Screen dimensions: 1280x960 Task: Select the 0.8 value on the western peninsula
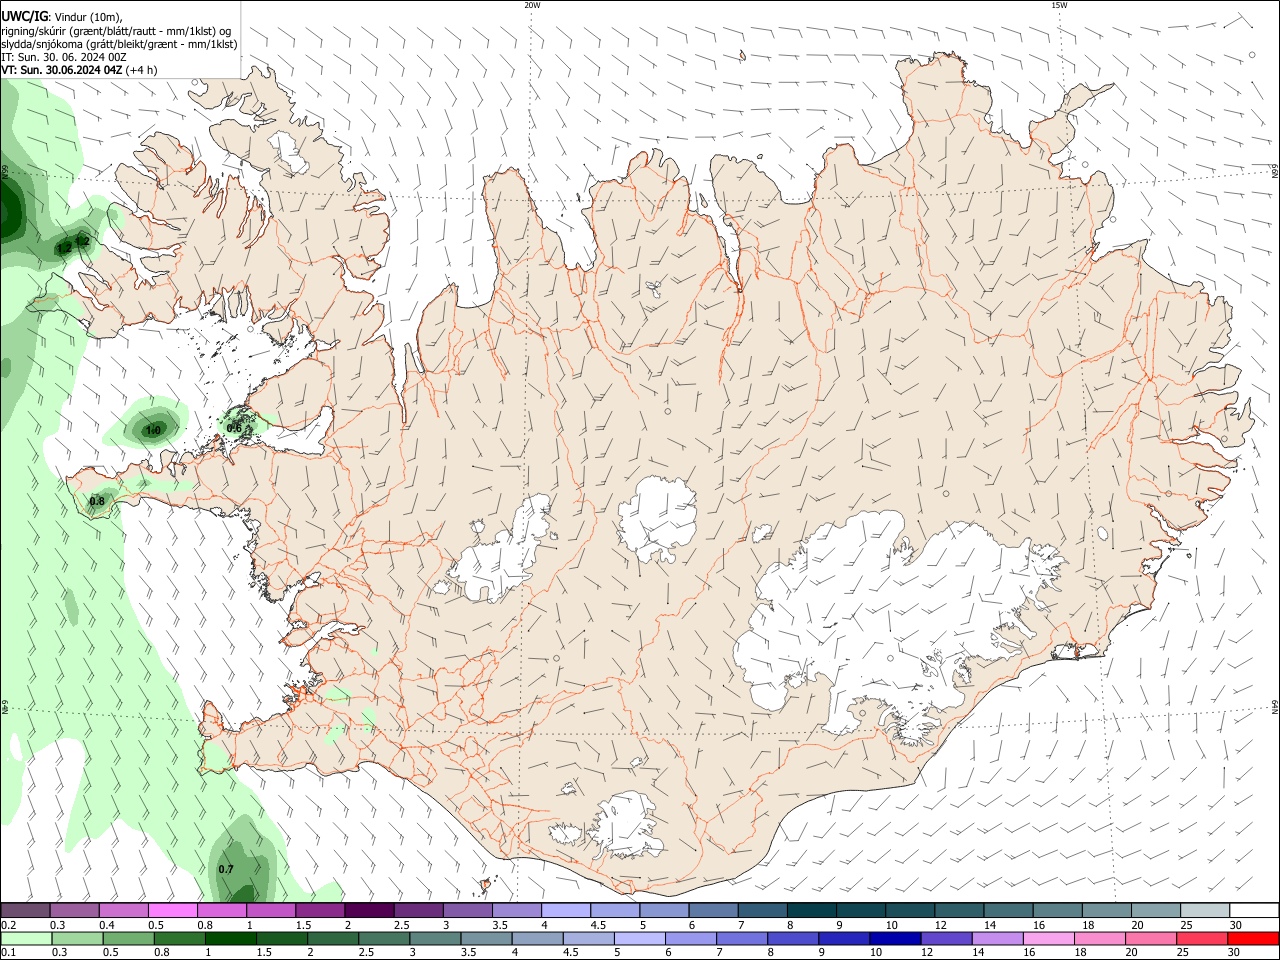tap(97, 501)
